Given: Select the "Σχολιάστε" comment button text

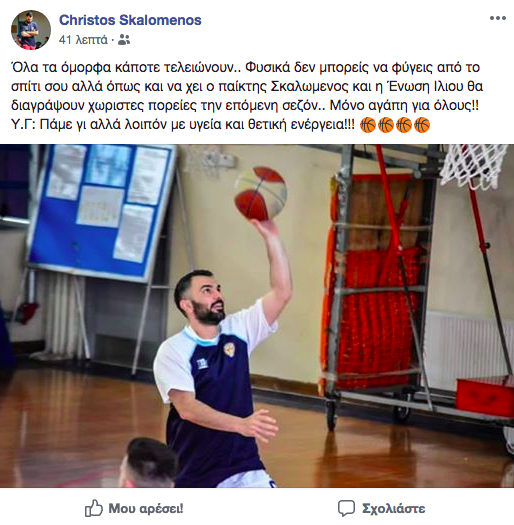Looking at the screenshot, I should pos(393,509).
